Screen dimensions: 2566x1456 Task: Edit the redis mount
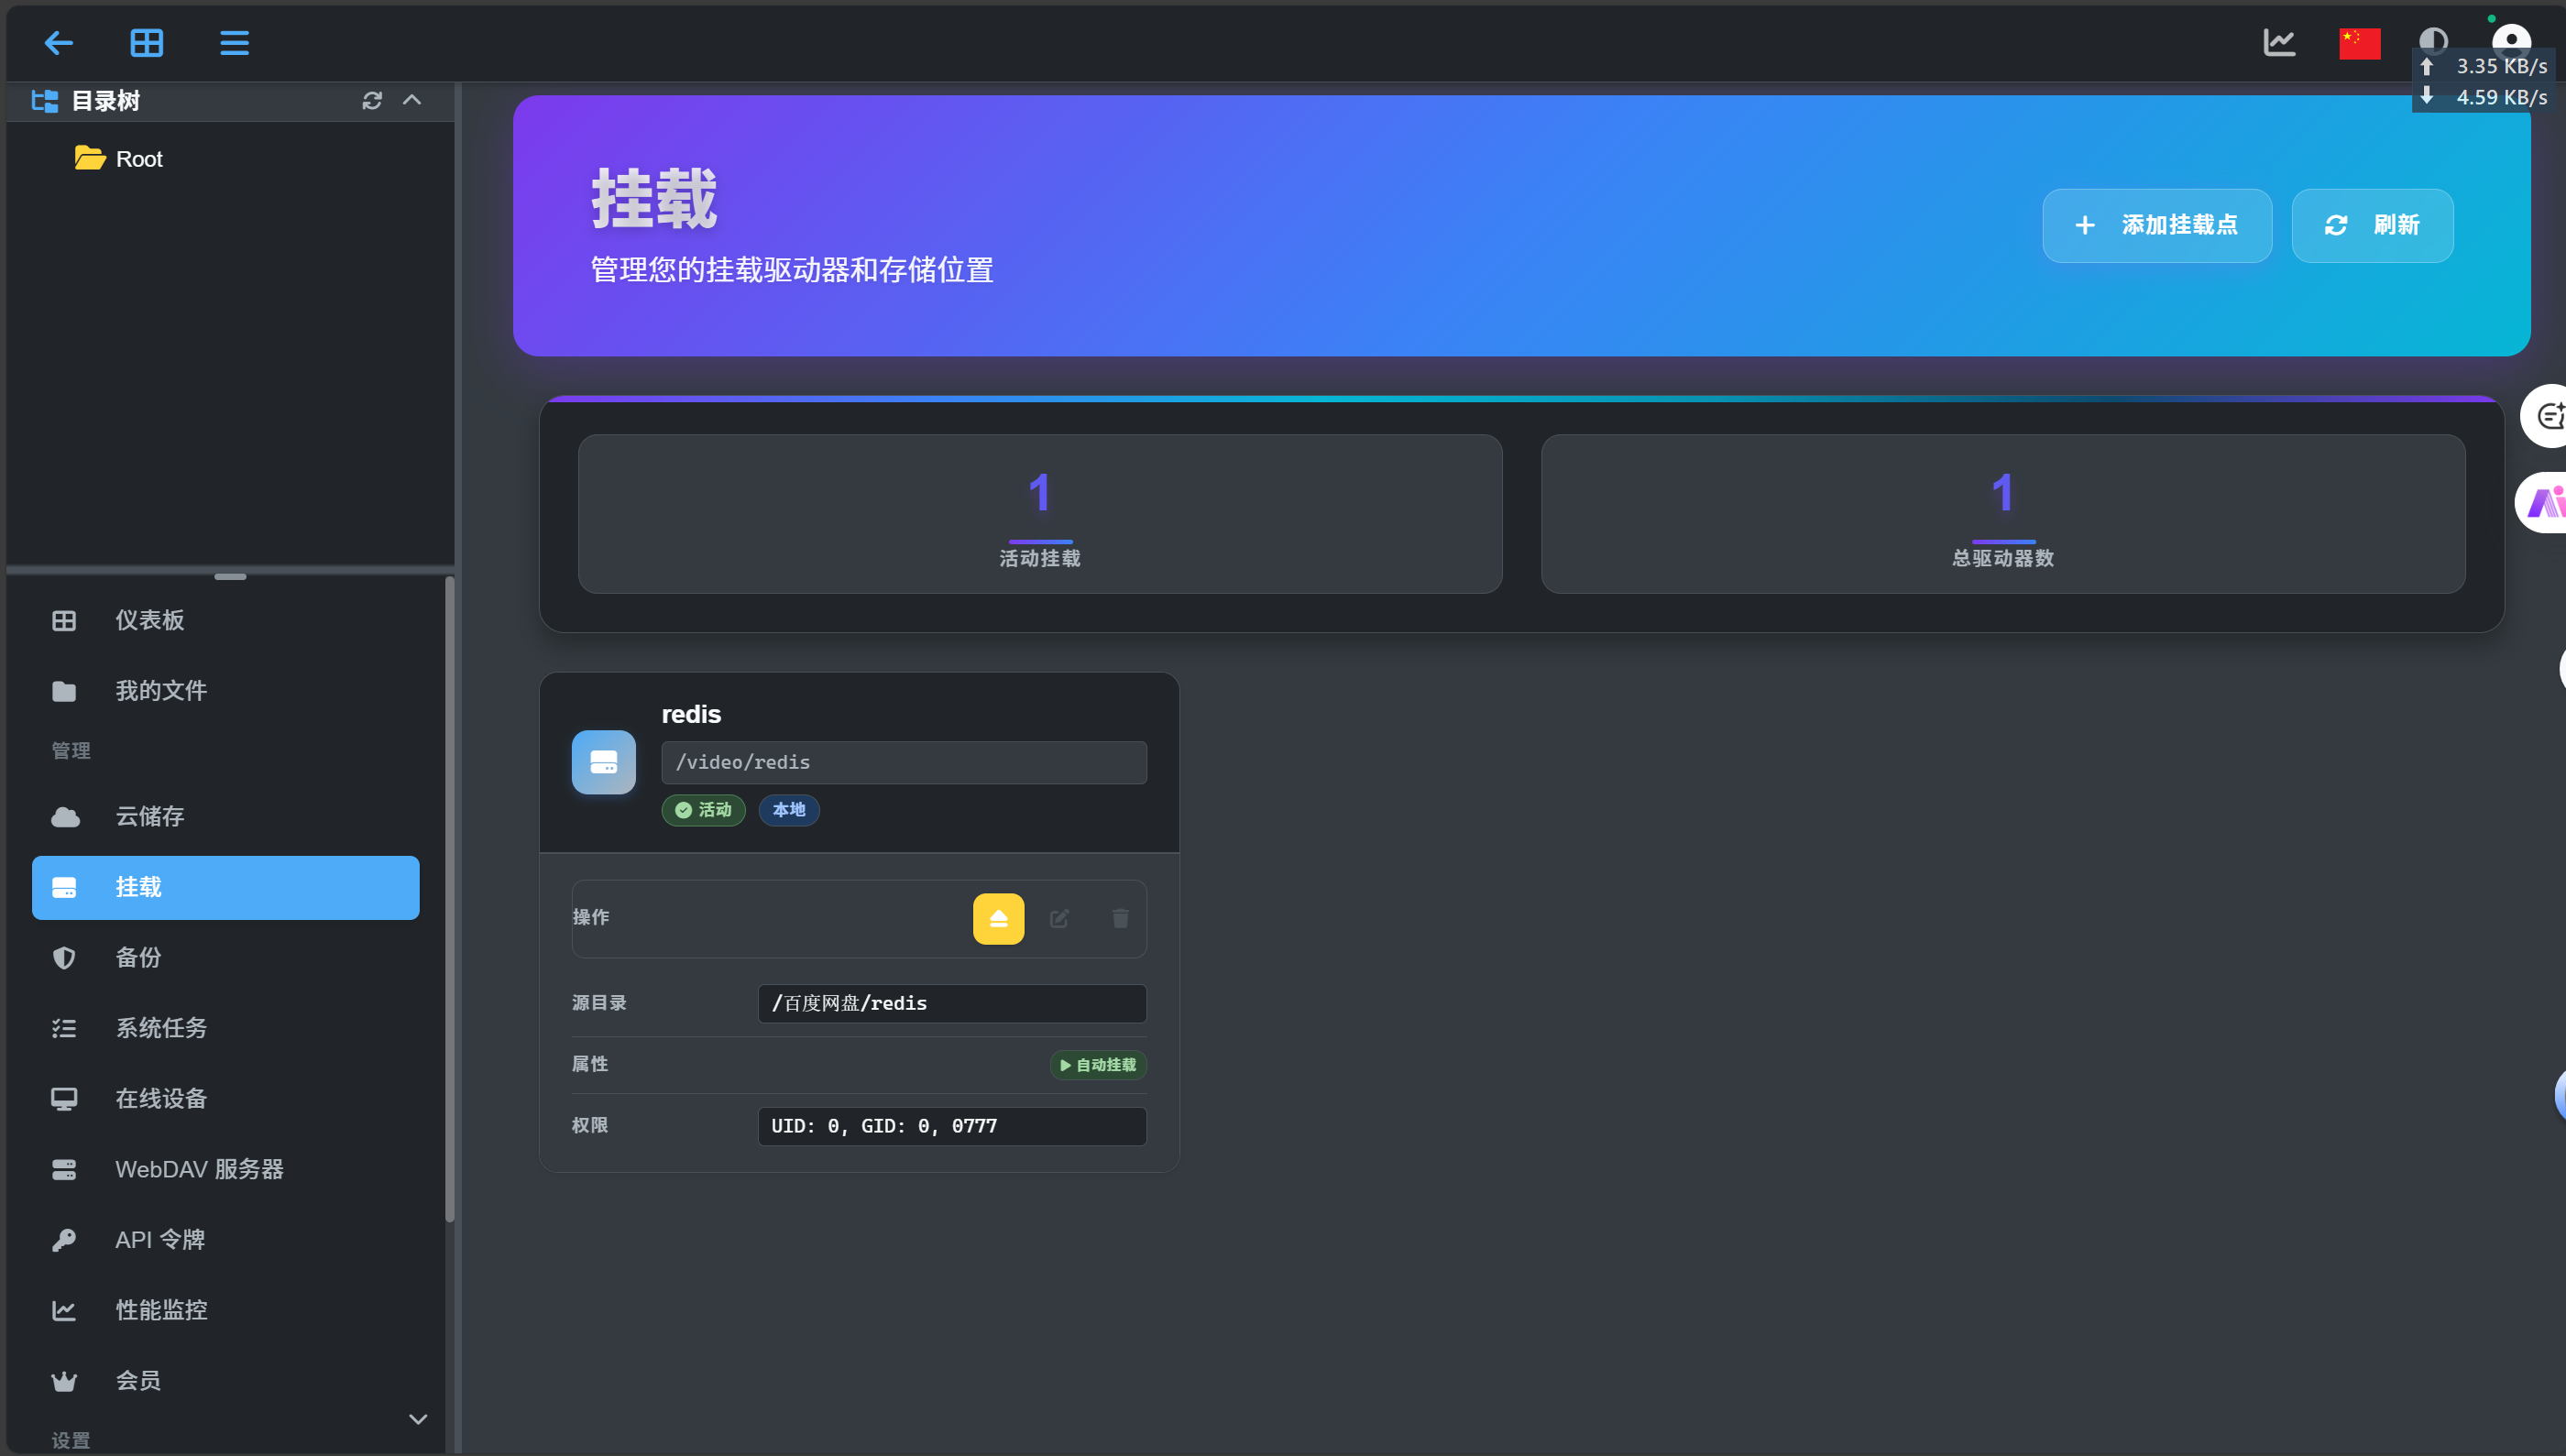tap(1059, 918)
